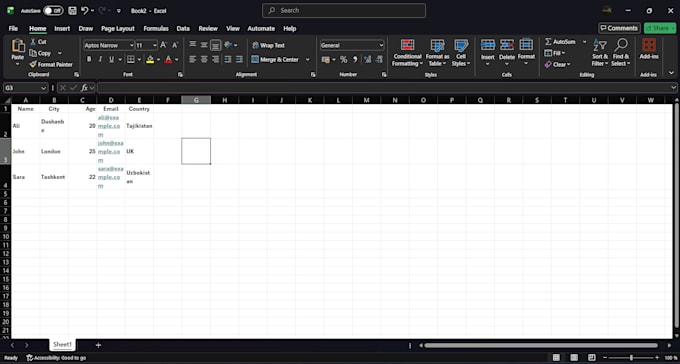Image resolution: width=680 pixels, height=364 pixels.
Task: Open the Conditional Formatting menu
Action: 407,53
